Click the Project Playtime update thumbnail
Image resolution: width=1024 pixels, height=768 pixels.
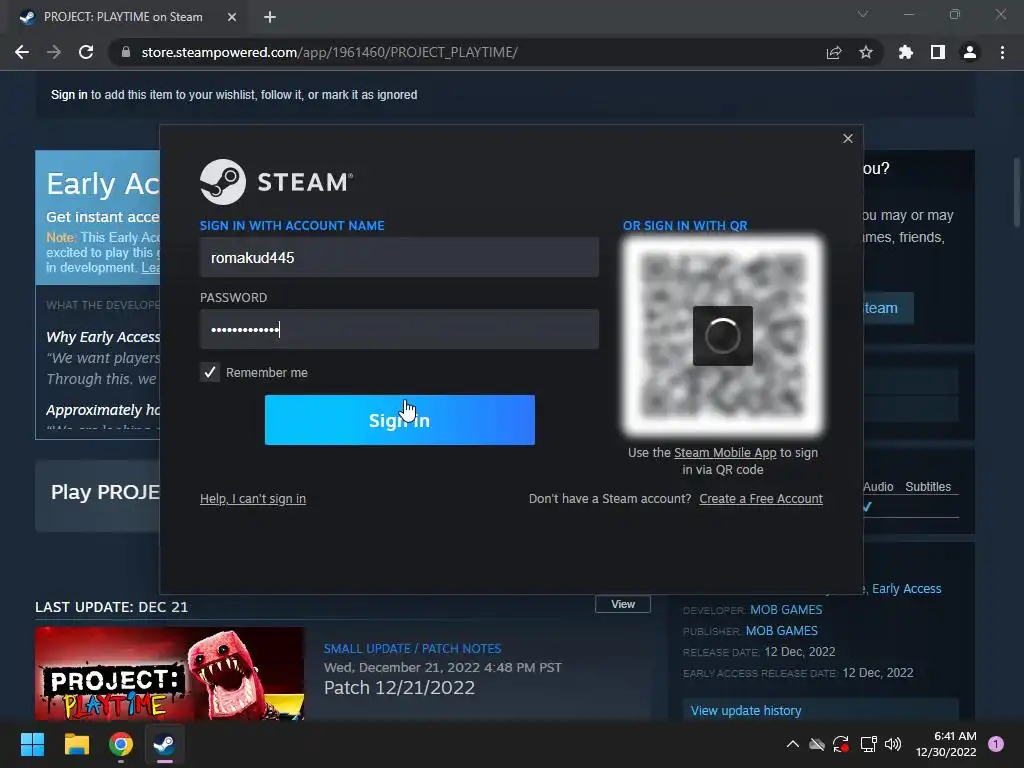click(x=170, y=673)
